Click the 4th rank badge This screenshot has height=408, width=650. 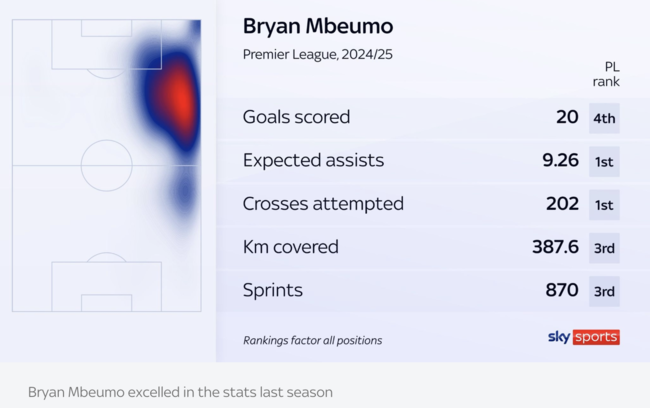[x=604, y=119]
